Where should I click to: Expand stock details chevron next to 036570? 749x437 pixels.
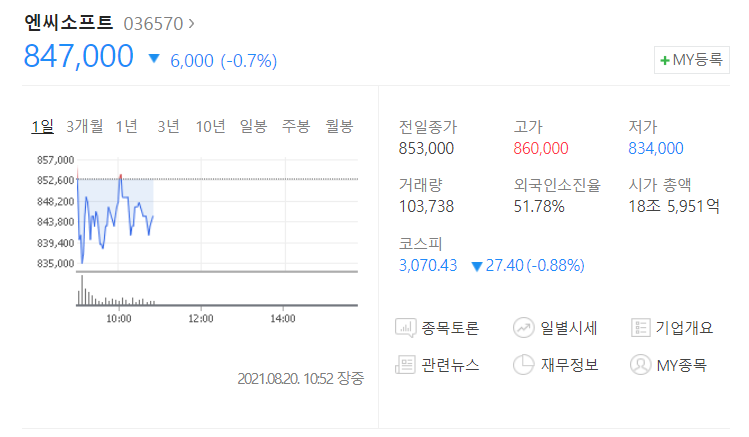[192, 23]
